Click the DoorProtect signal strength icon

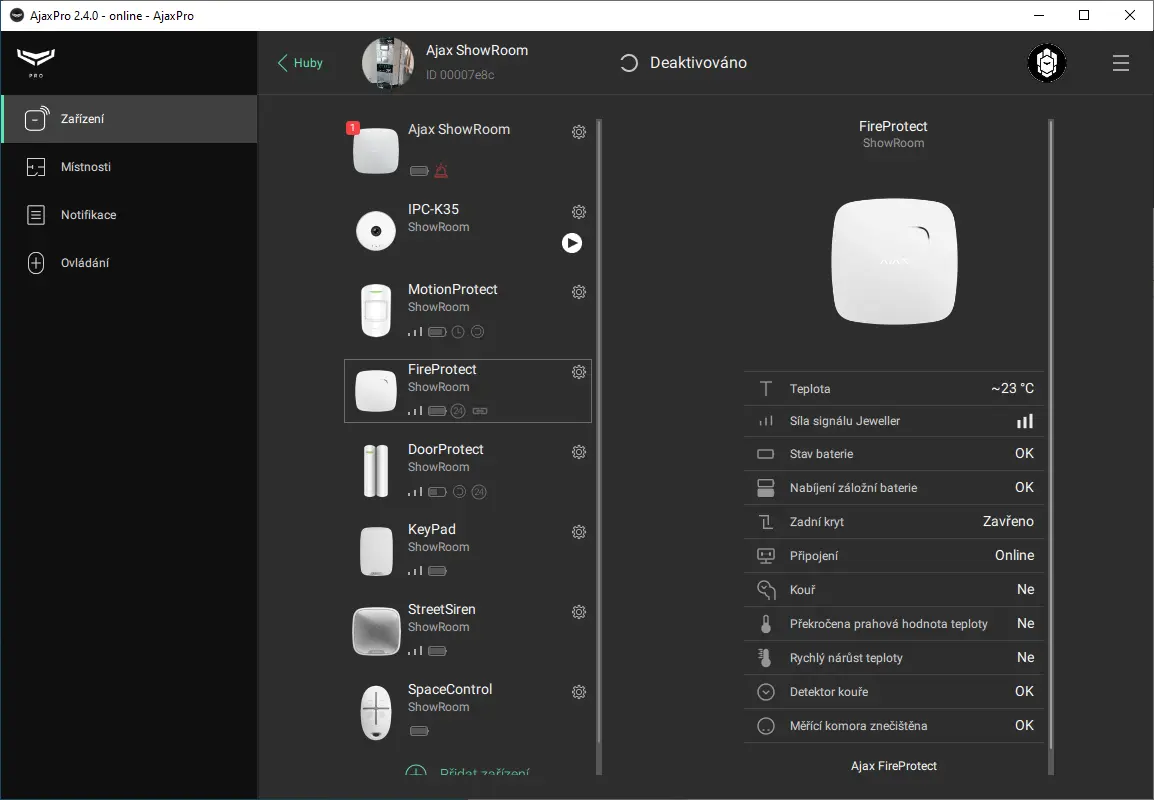[416, 492]
